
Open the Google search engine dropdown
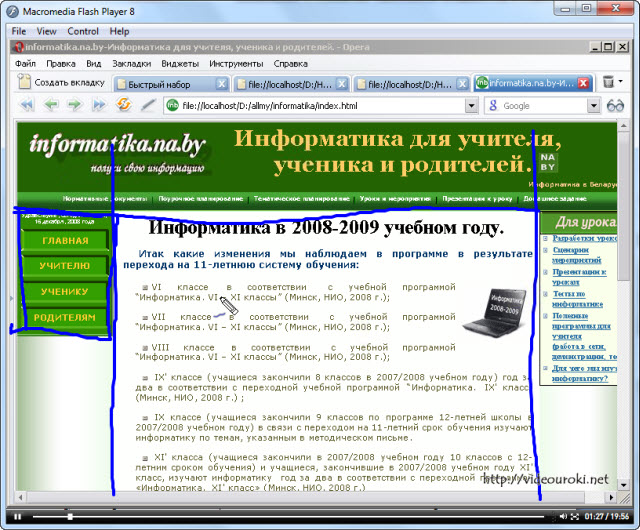(593, 106)
